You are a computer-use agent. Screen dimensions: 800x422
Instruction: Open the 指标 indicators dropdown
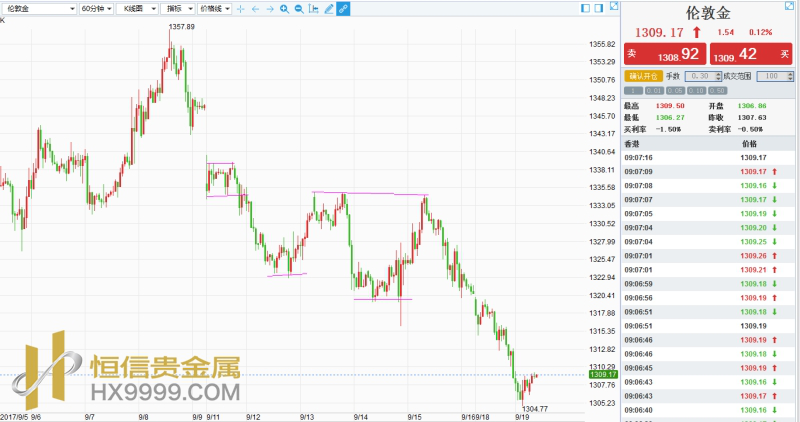[178, 9]
